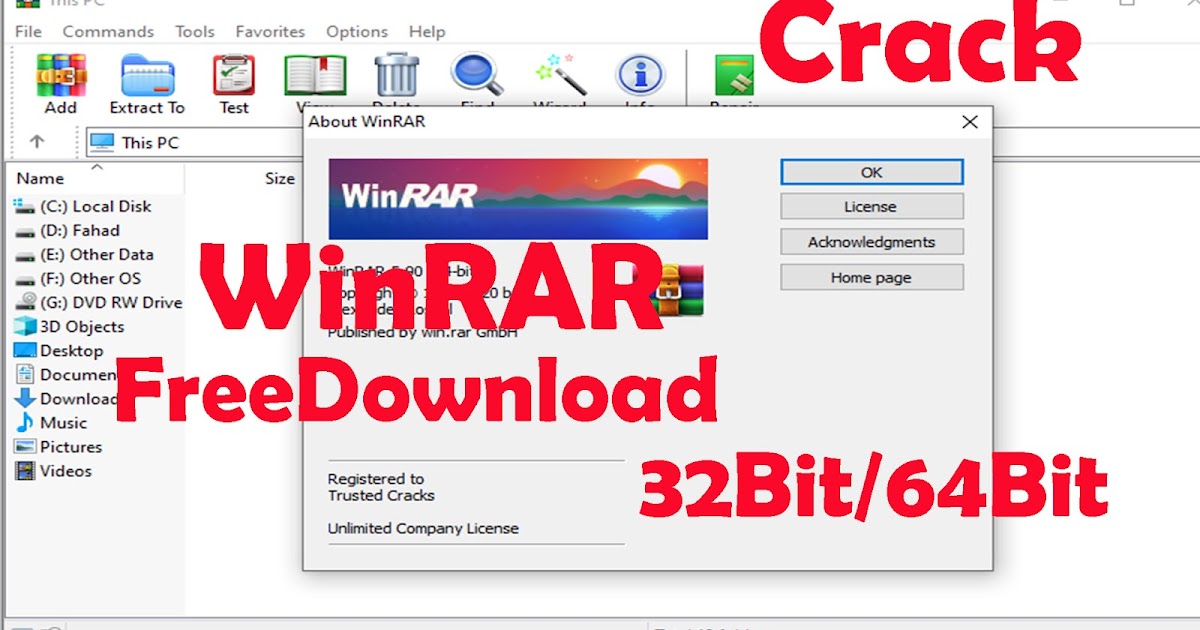This screenshot has width=1200, height=630.
Task: Click the This PC monitor icon in address bar
Action: (x=103, y=142)
